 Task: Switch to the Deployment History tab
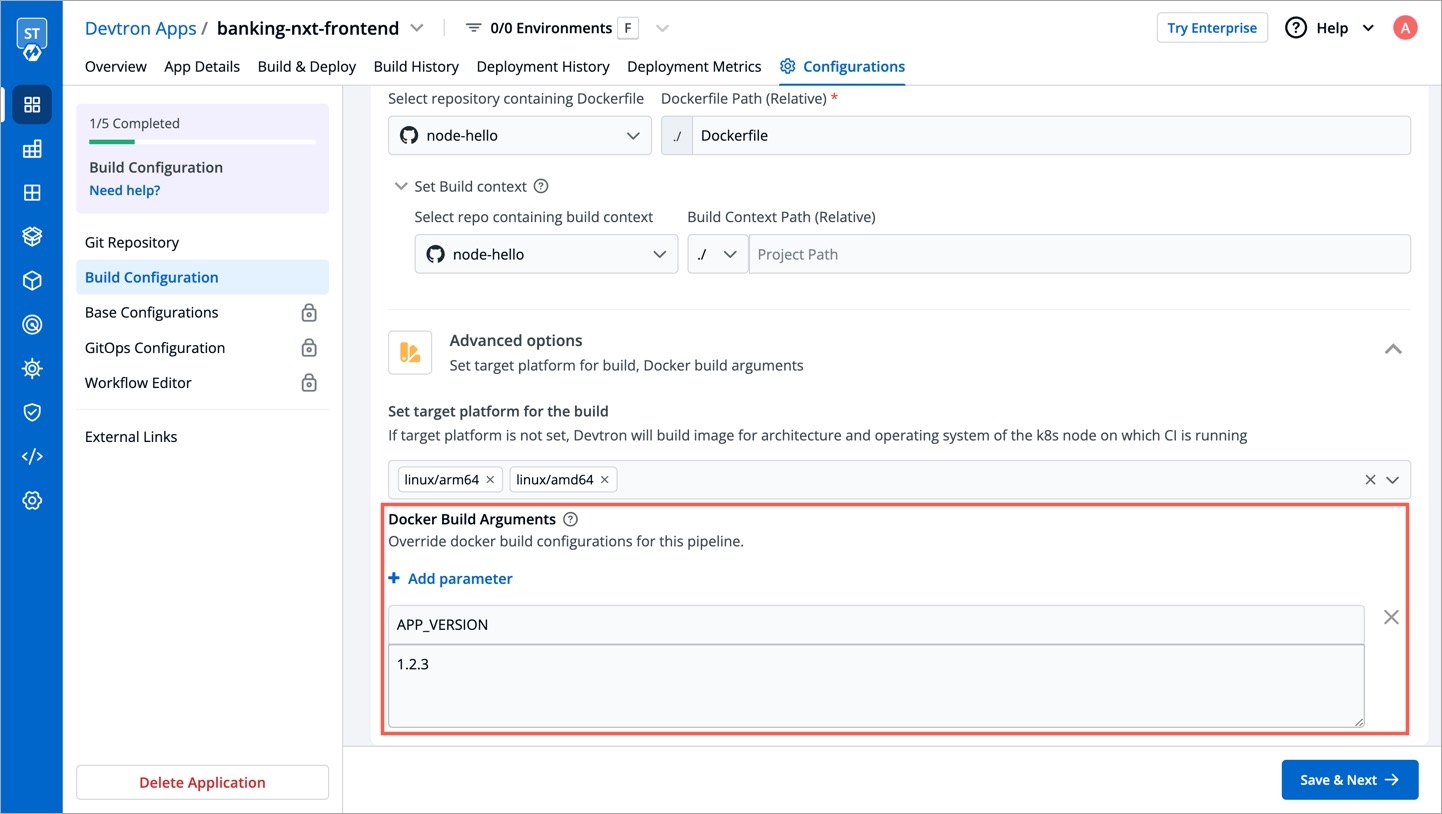(x=543, y=66)
